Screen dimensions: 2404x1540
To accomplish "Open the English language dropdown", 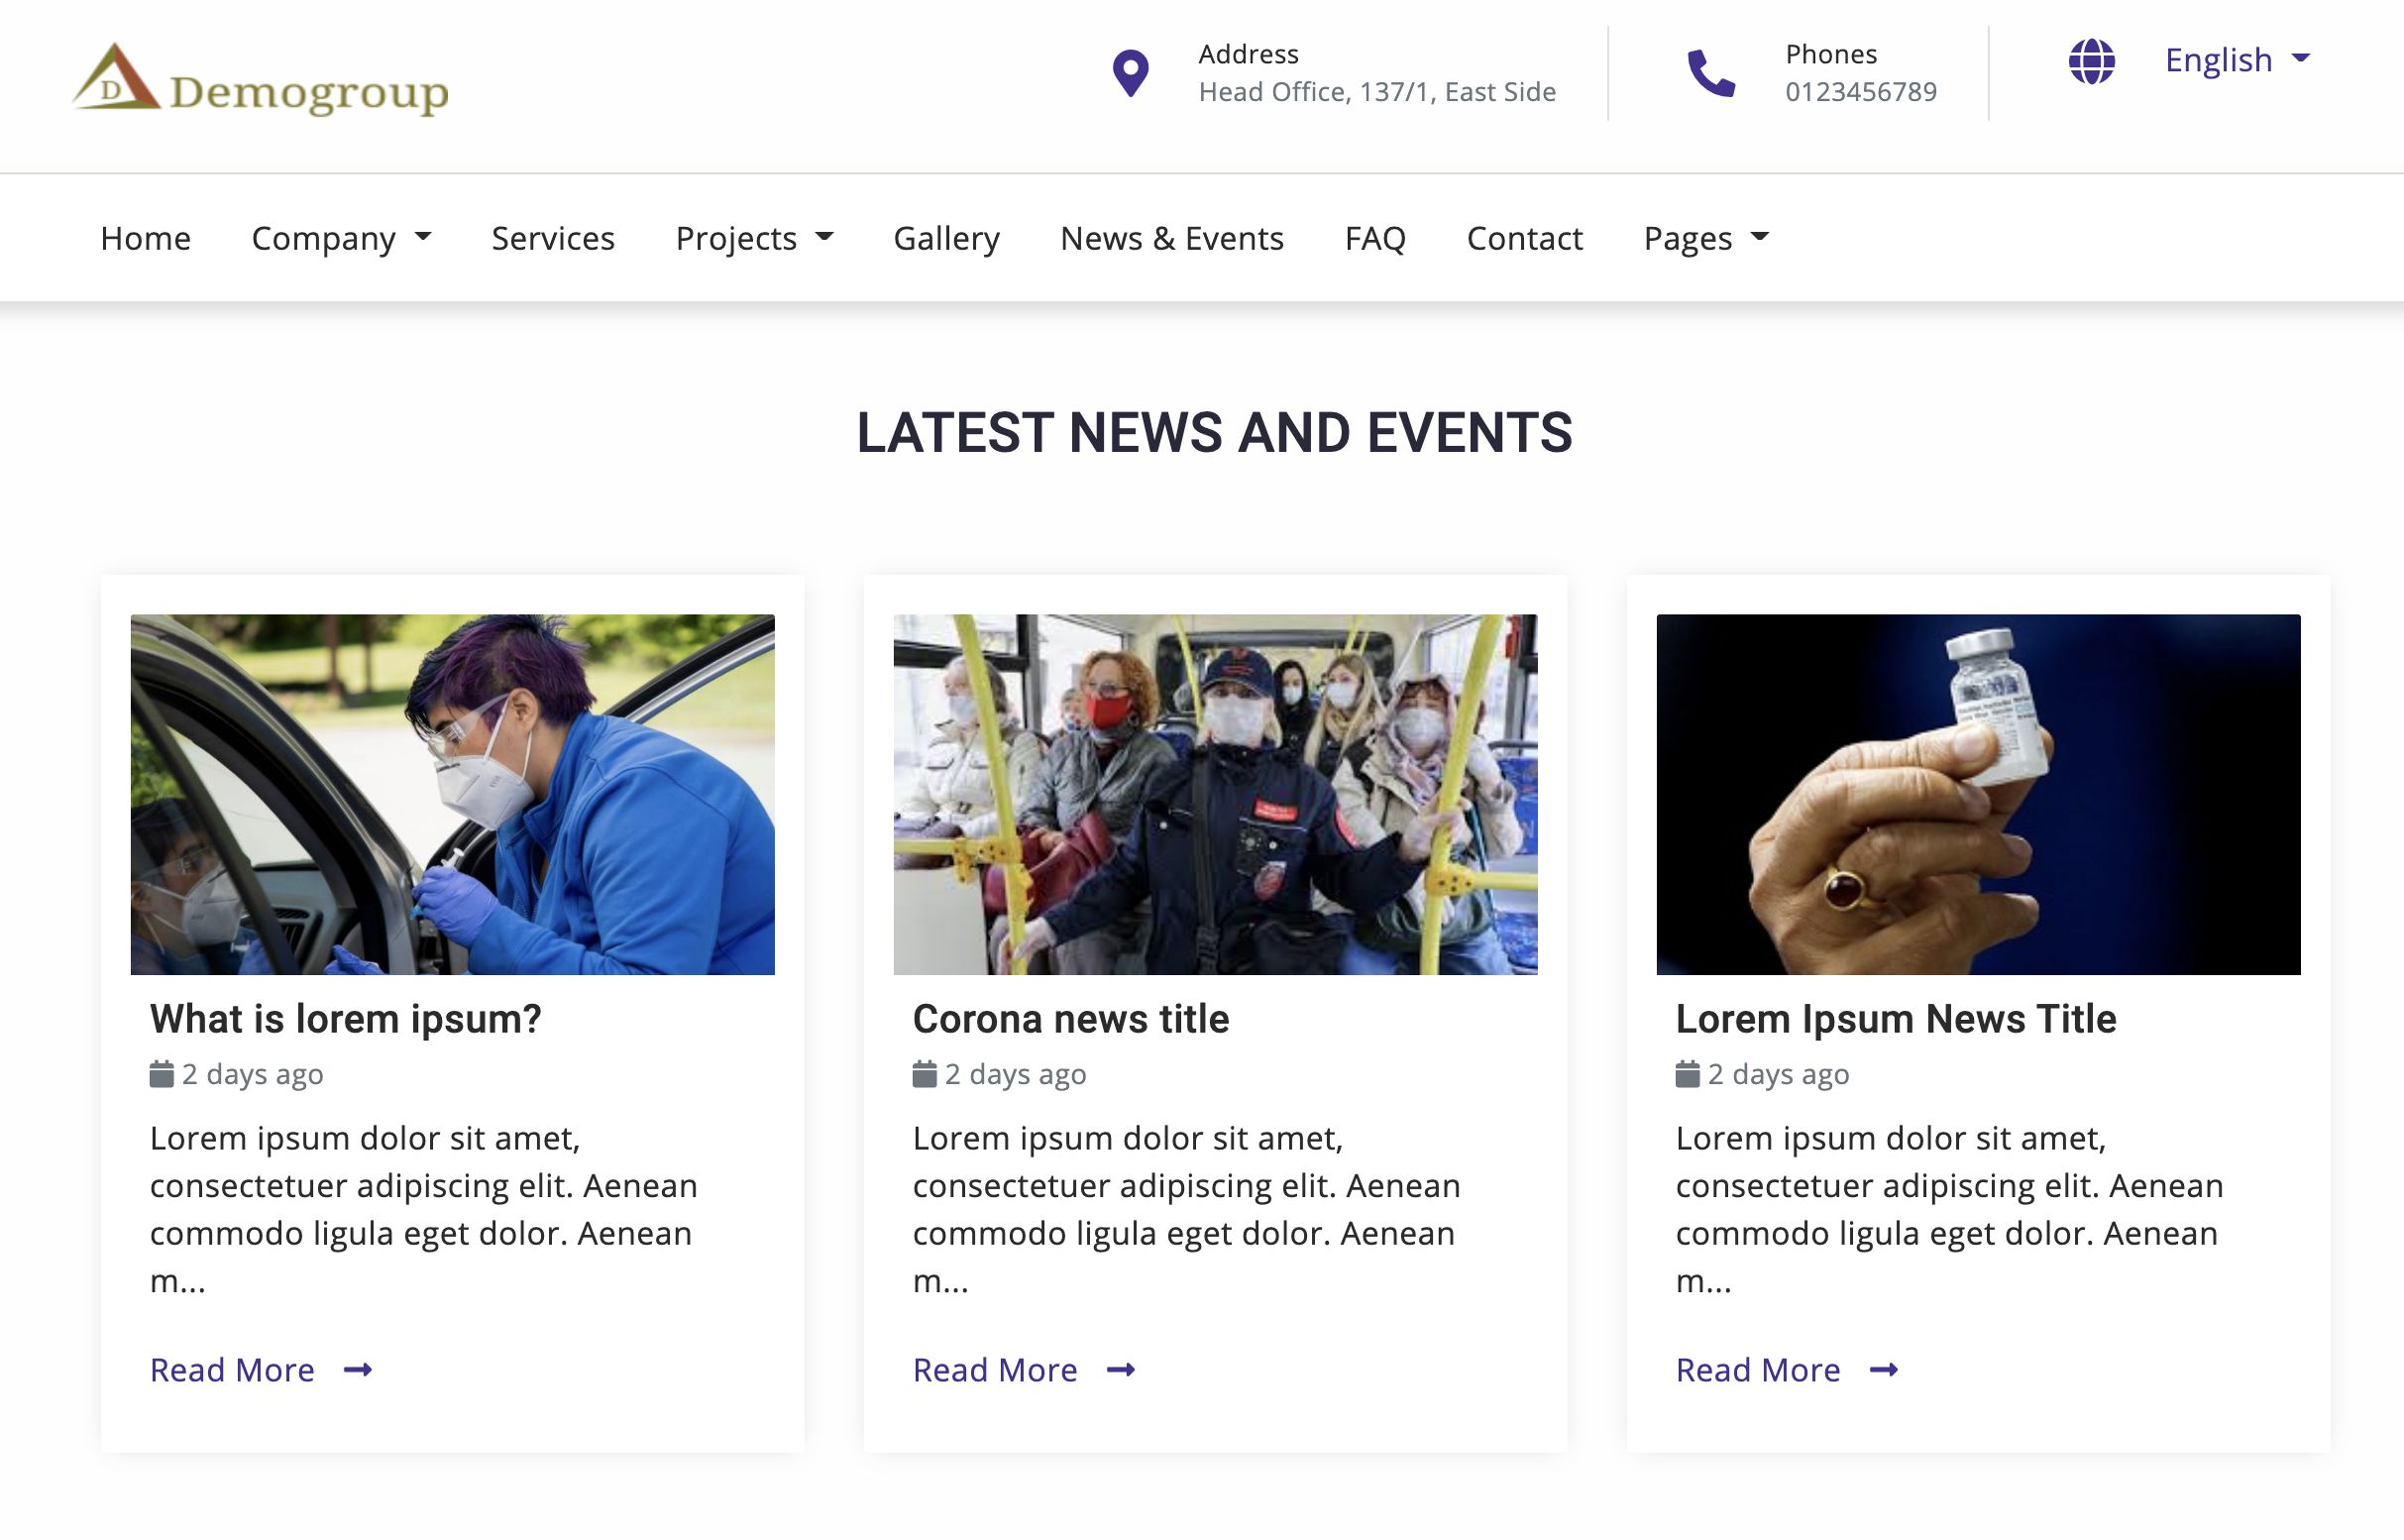I will point(2237,60).
